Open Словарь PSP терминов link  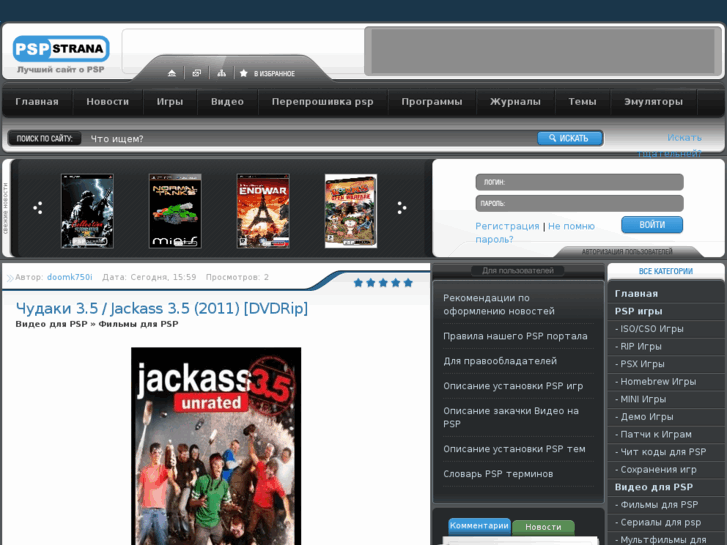tap(498, 474)
